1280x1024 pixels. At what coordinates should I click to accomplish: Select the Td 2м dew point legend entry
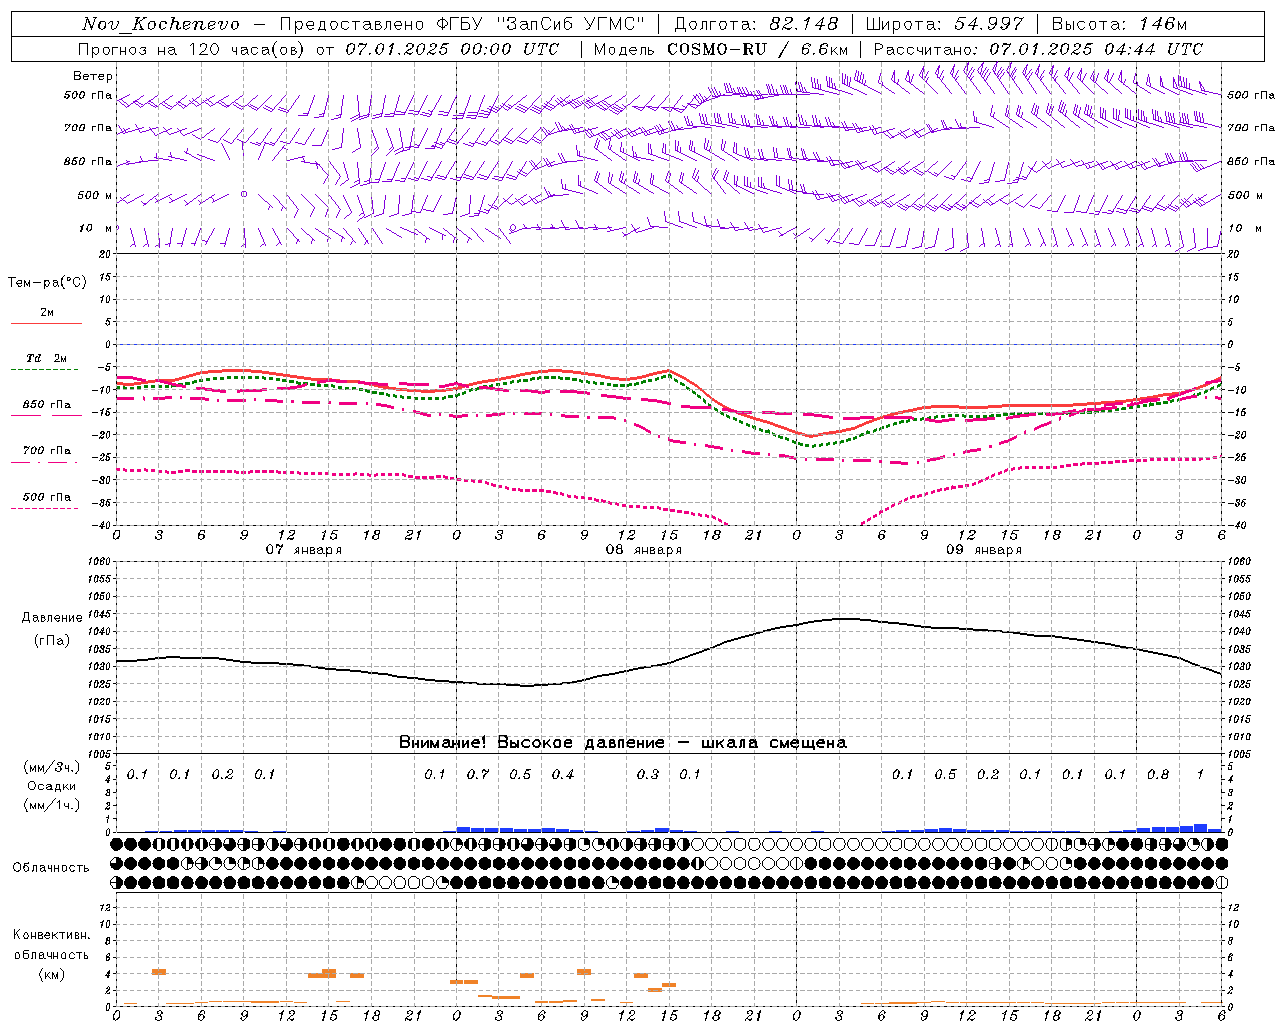[x=47, y=358]
